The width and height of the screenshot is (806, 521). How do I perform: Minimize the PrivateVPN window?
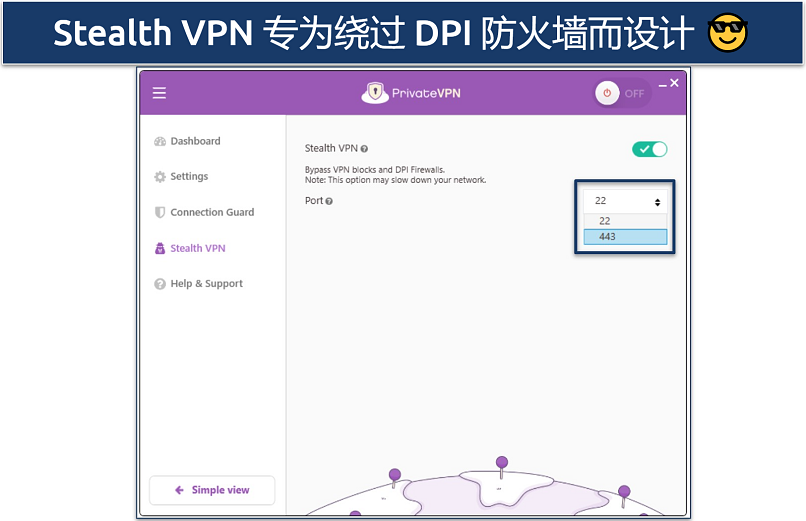click(663, 84)
